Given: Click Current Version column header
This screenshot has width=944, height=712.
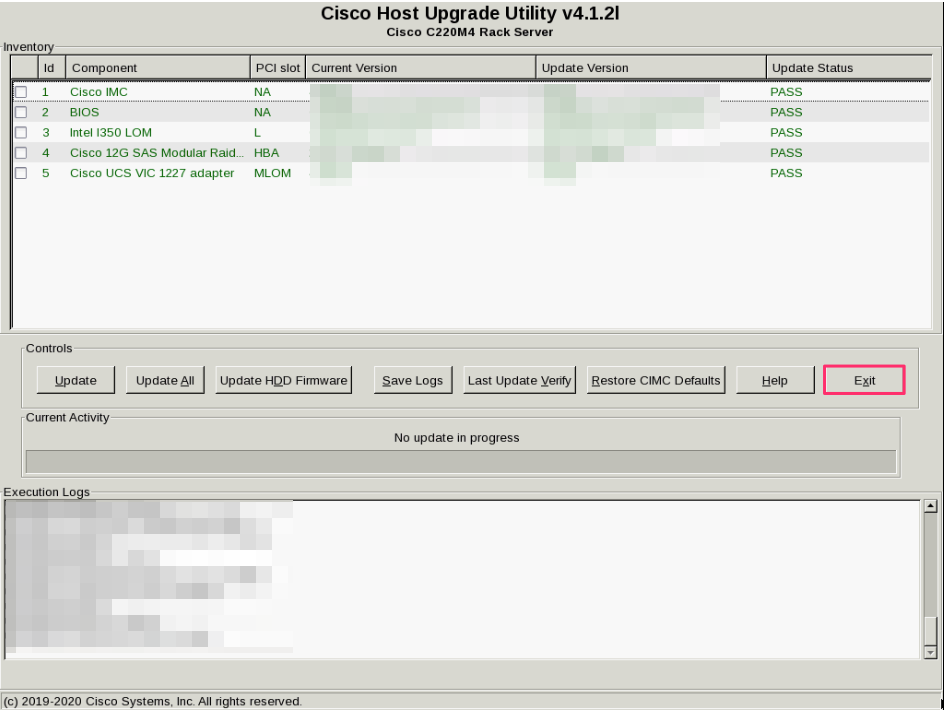Looking at the screenshot, I should (420, 68).
